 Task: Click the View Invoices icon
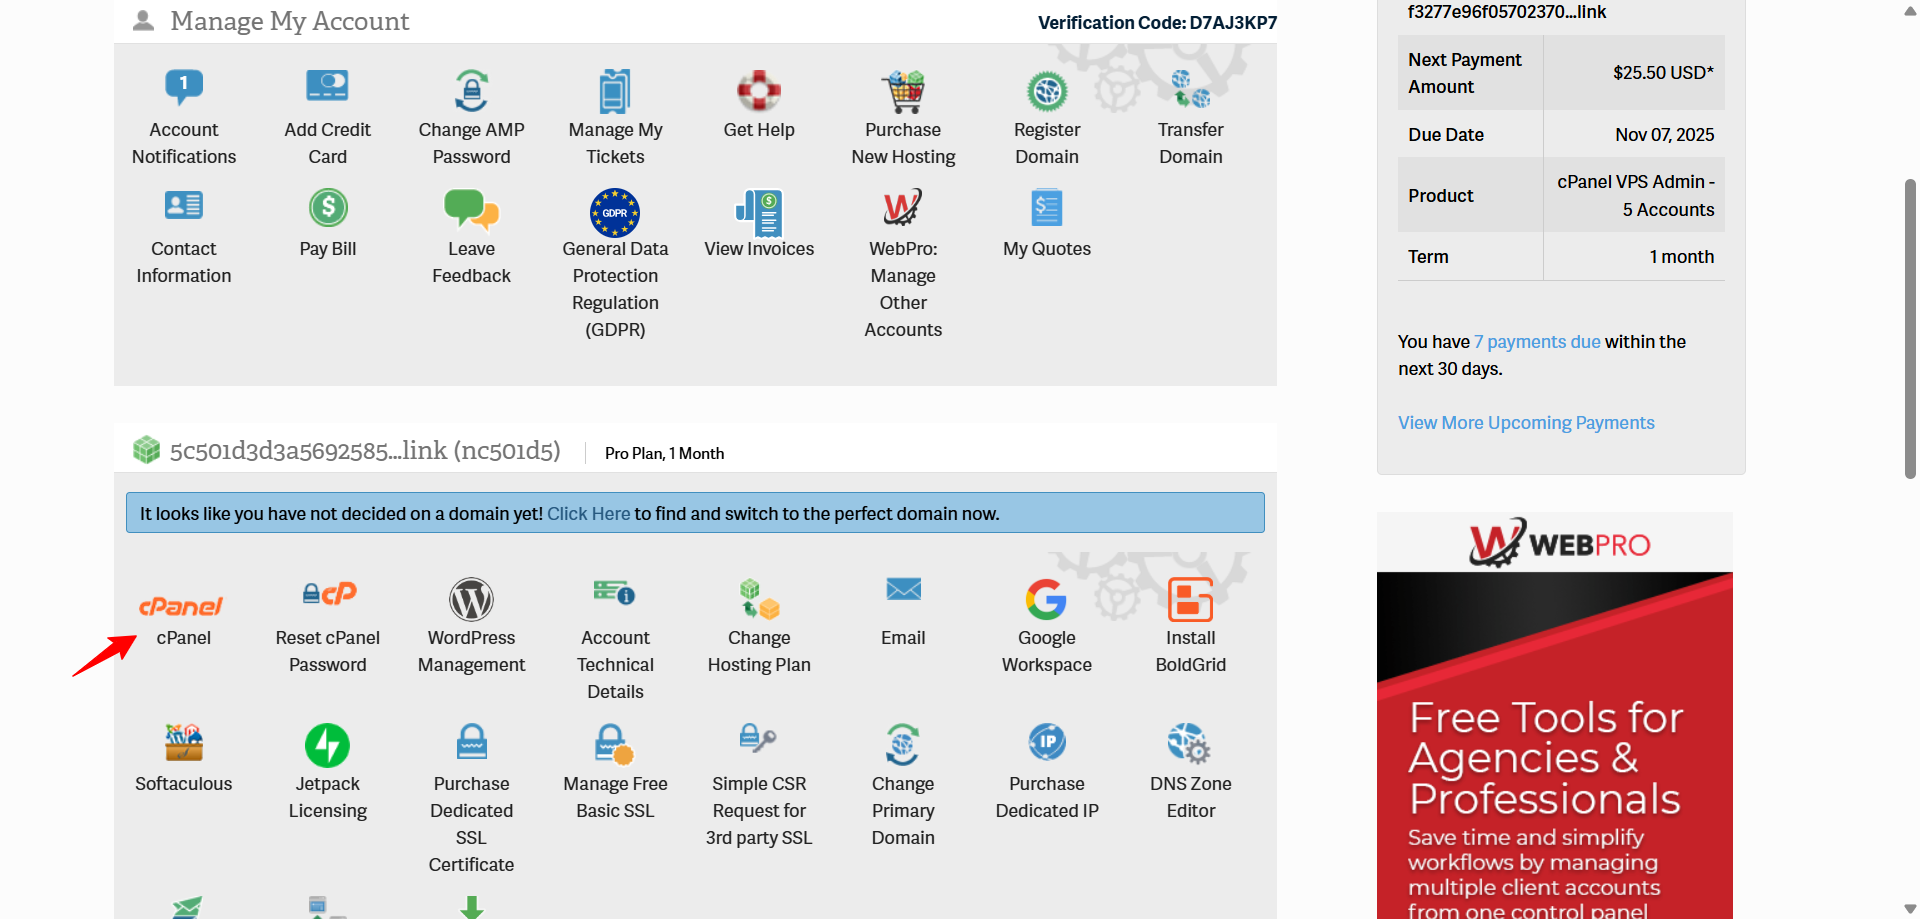(x=759, y=212)
